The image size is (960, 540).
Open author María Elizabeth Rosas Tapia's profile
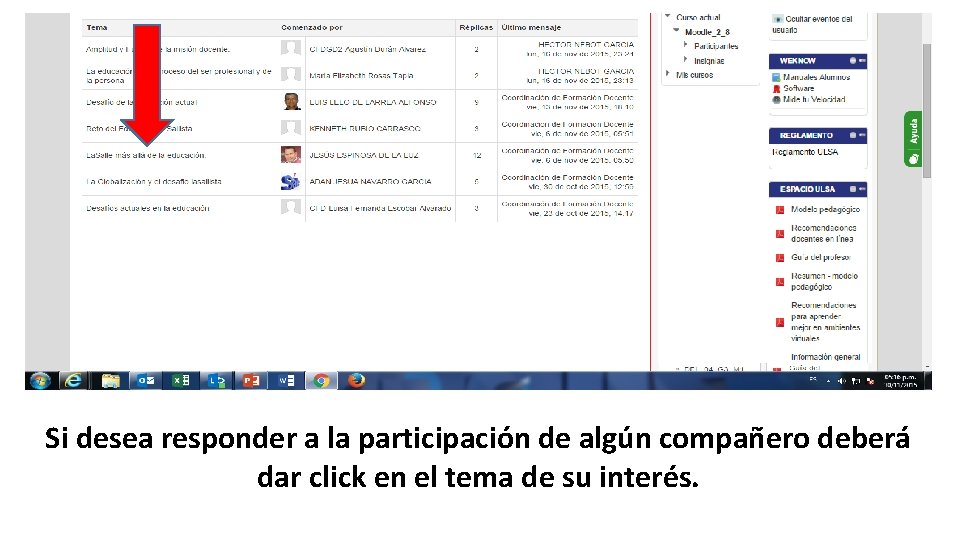click(361, 76)
